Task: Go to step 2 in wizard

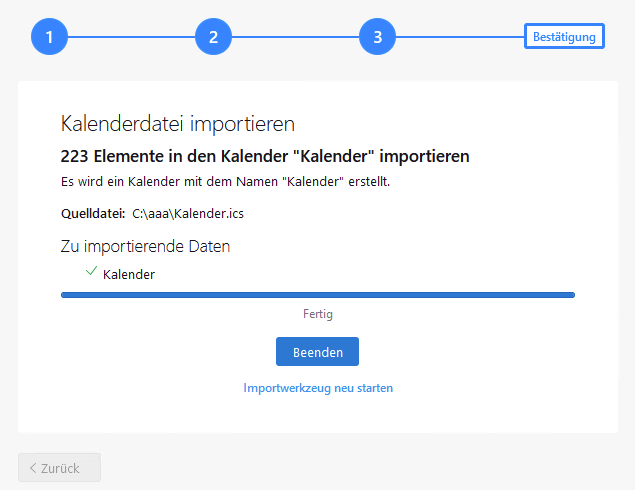Action: (213, 38)
